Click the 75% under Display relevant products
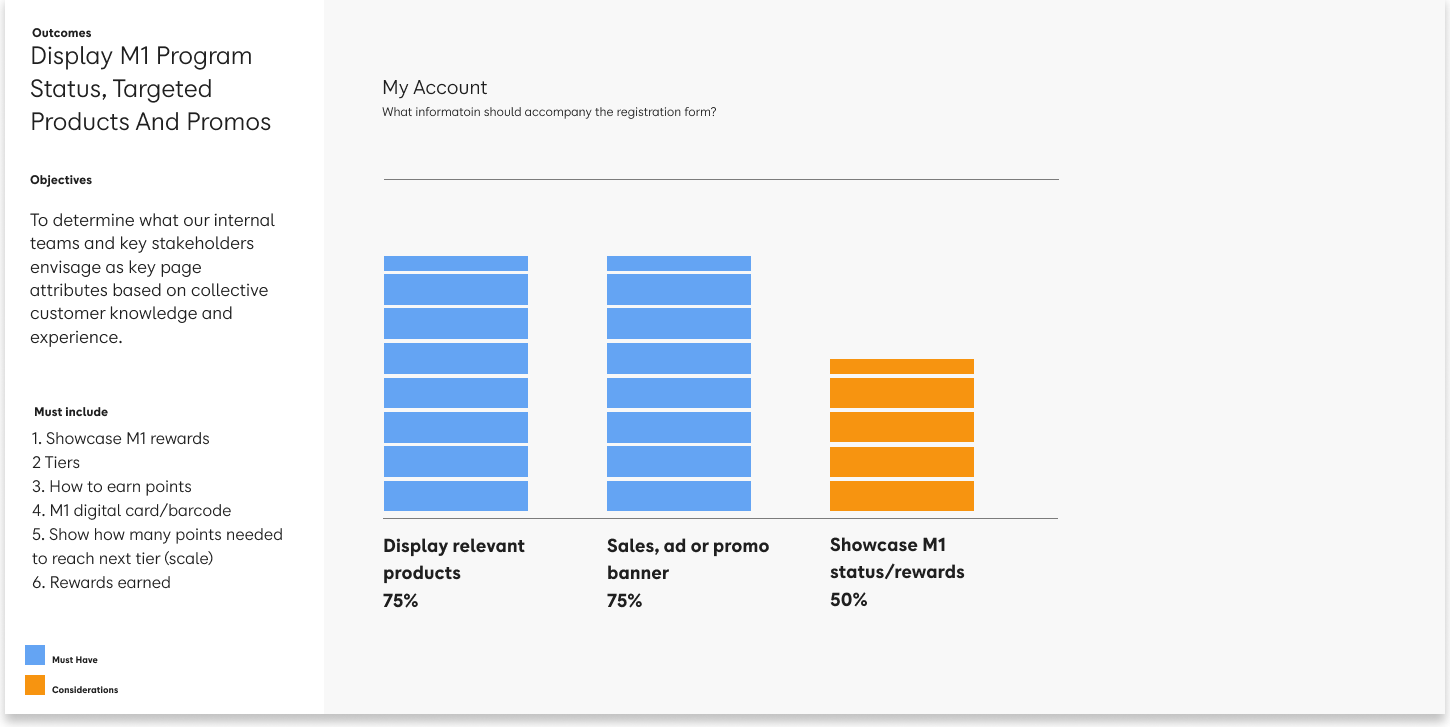Viewport: 1450px width, 727px height. 400,600
